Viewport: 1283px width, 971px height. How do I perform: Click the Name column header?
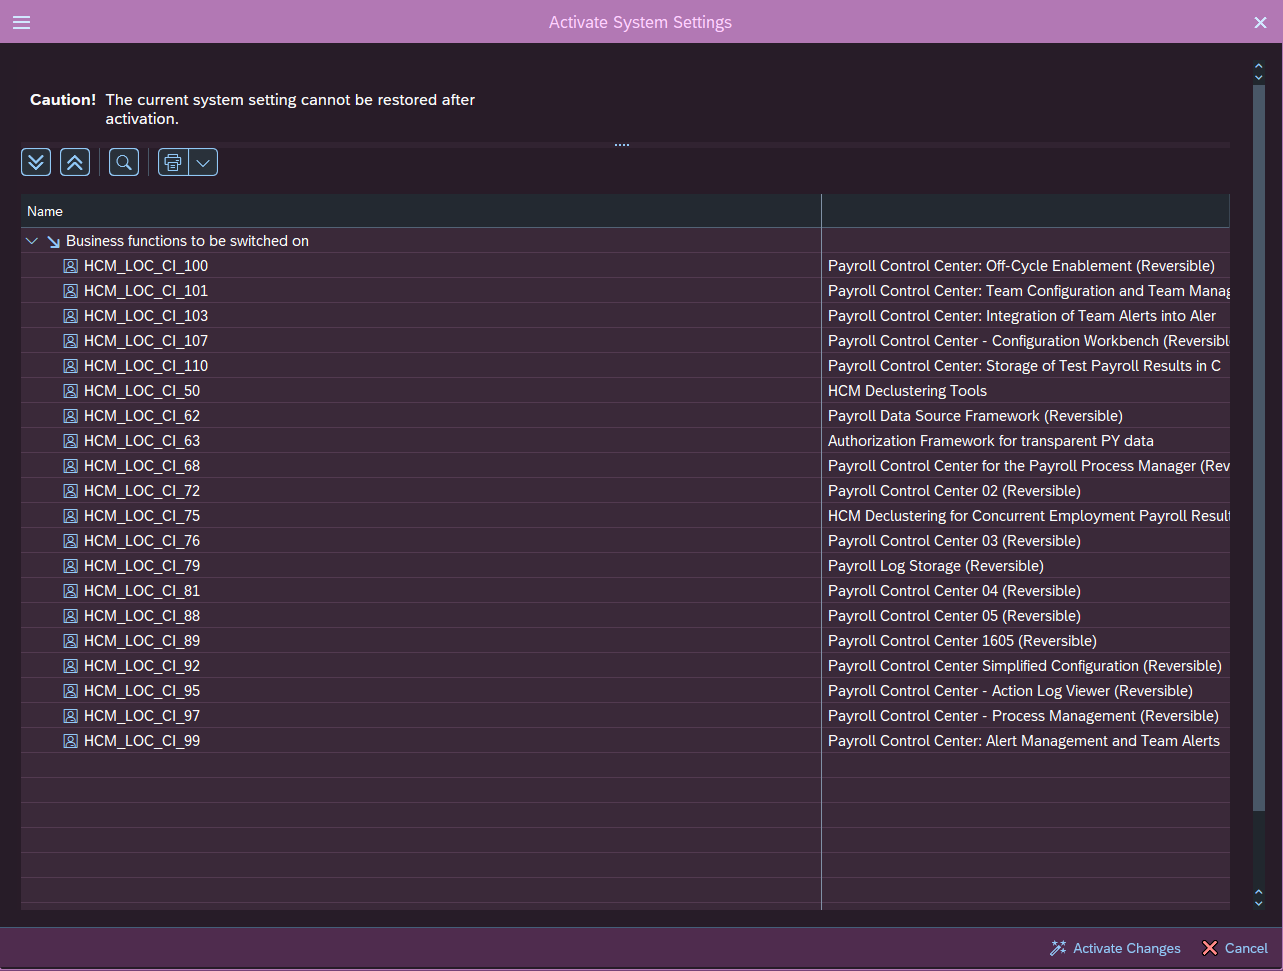[45, 211]
